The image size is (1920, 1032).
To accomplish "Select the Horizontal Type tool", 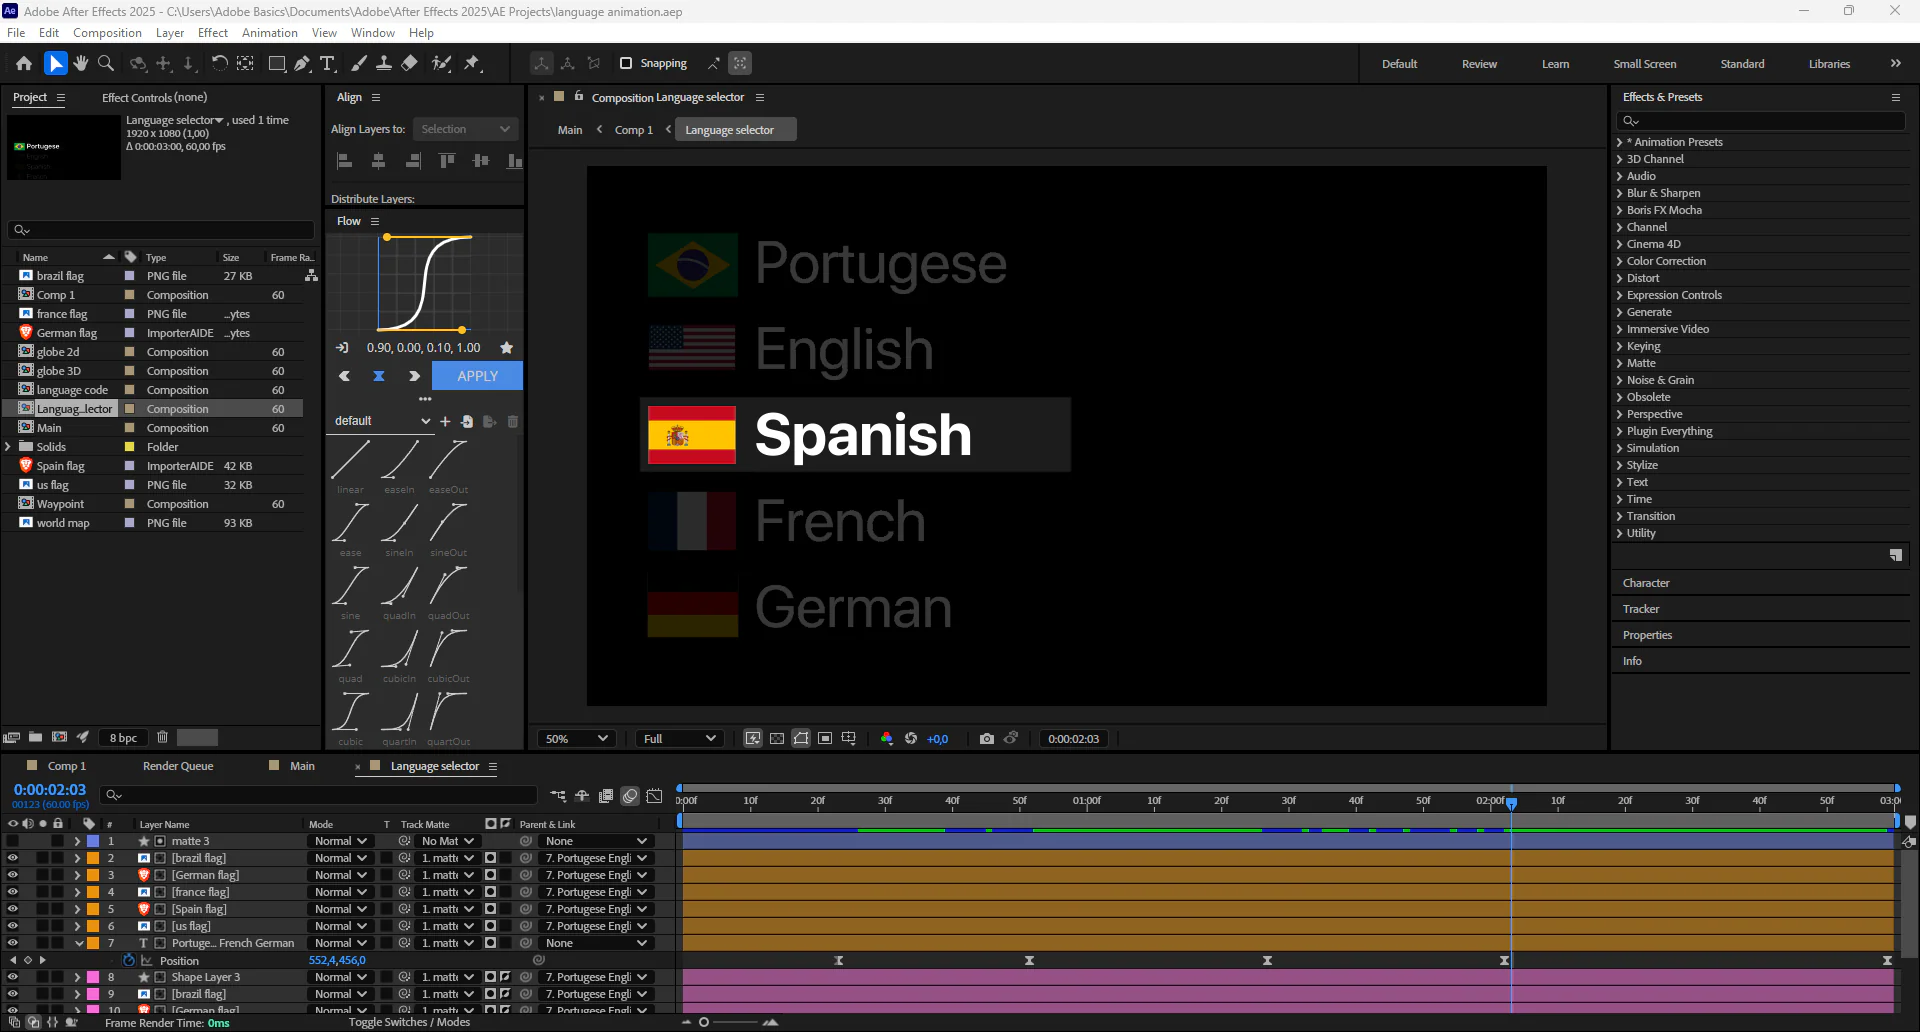I will (x=327, y=63).
